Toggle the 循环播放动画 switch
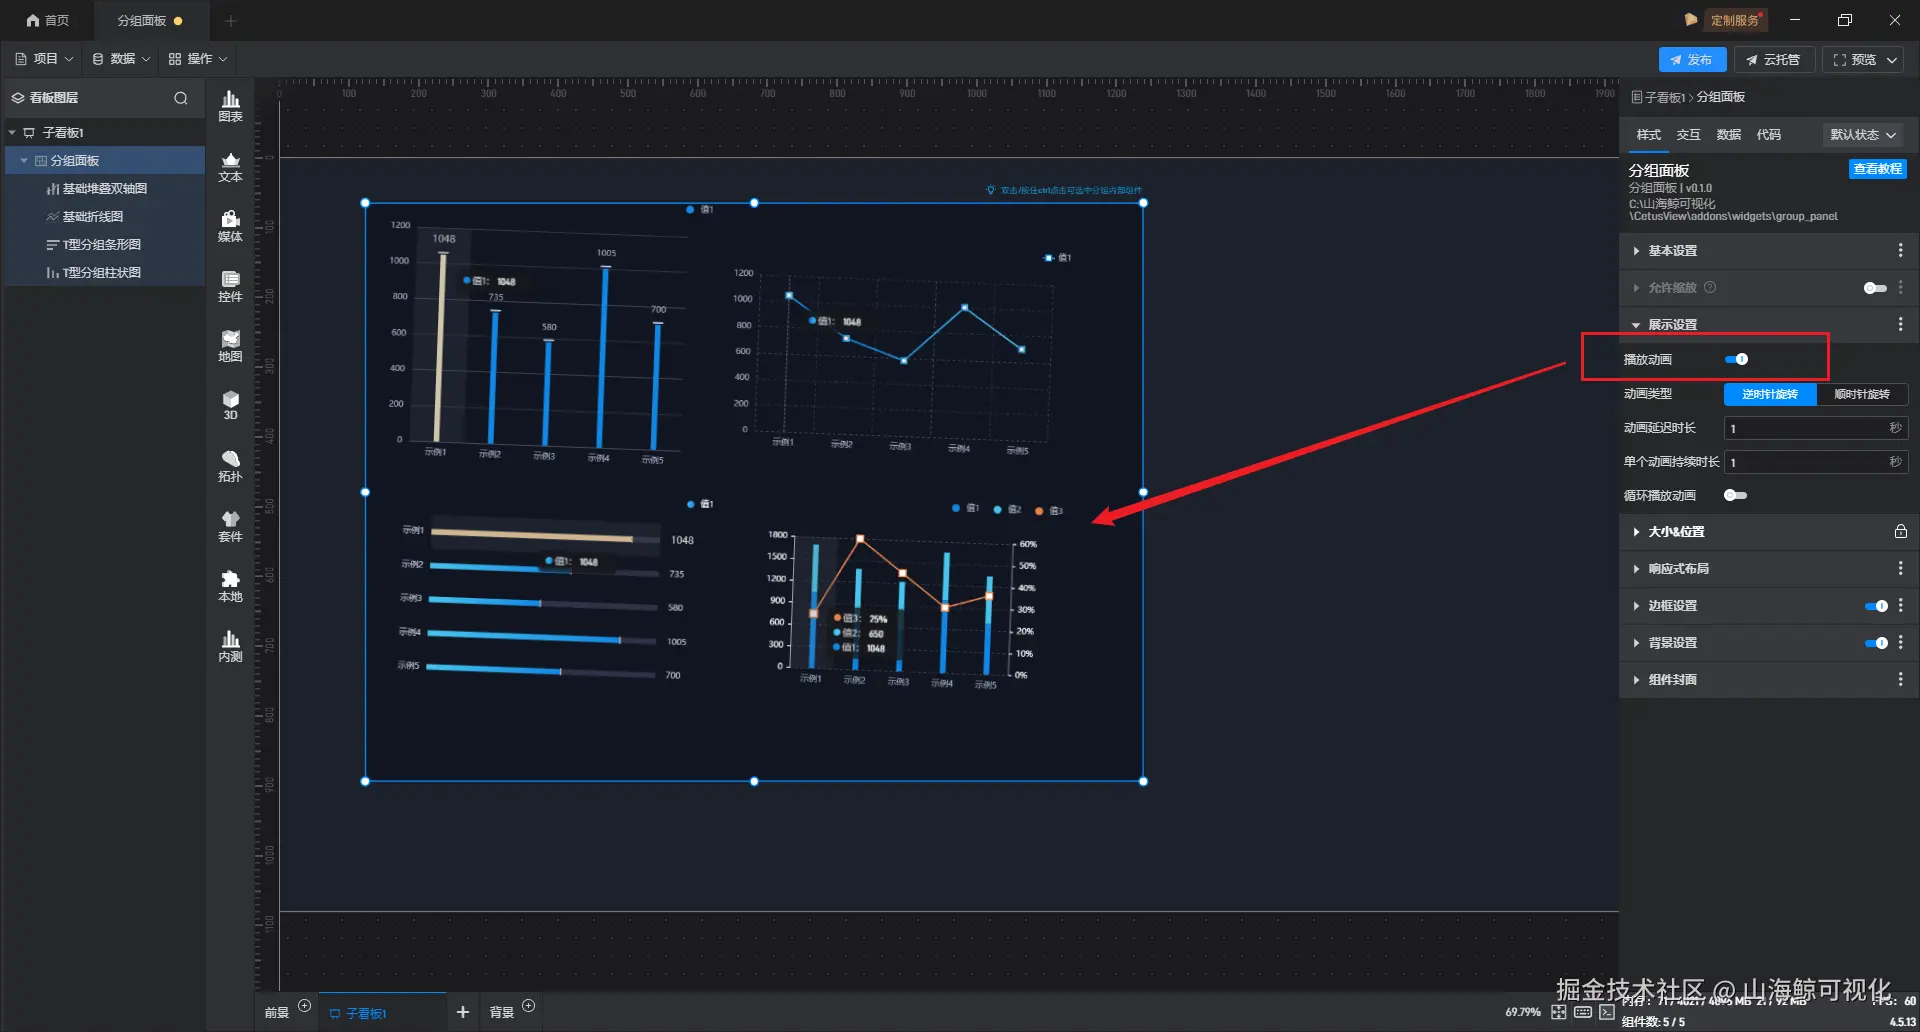This screenshot has width=1920, height=1032. coord(1736,496)
